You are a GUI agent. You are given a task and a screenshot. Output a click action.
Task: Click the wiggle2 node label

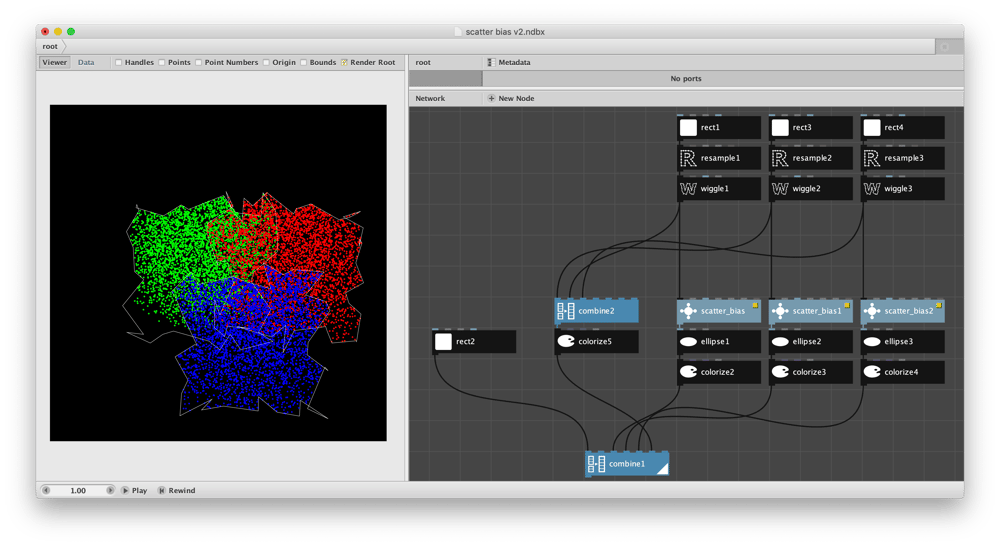point(807,189)
